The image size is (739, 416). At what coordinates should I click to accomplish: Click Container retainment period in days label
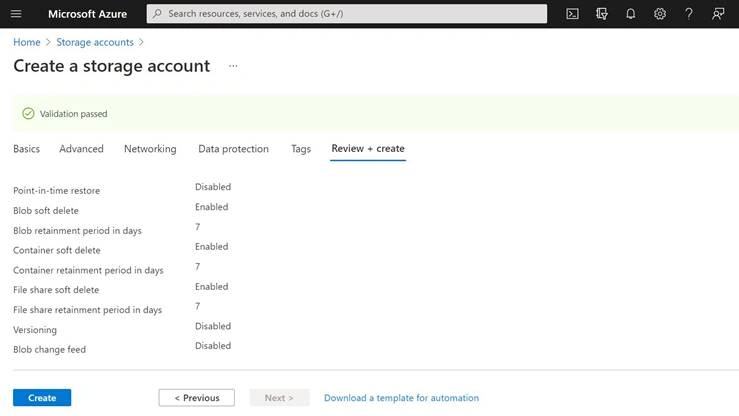point(88,270)
